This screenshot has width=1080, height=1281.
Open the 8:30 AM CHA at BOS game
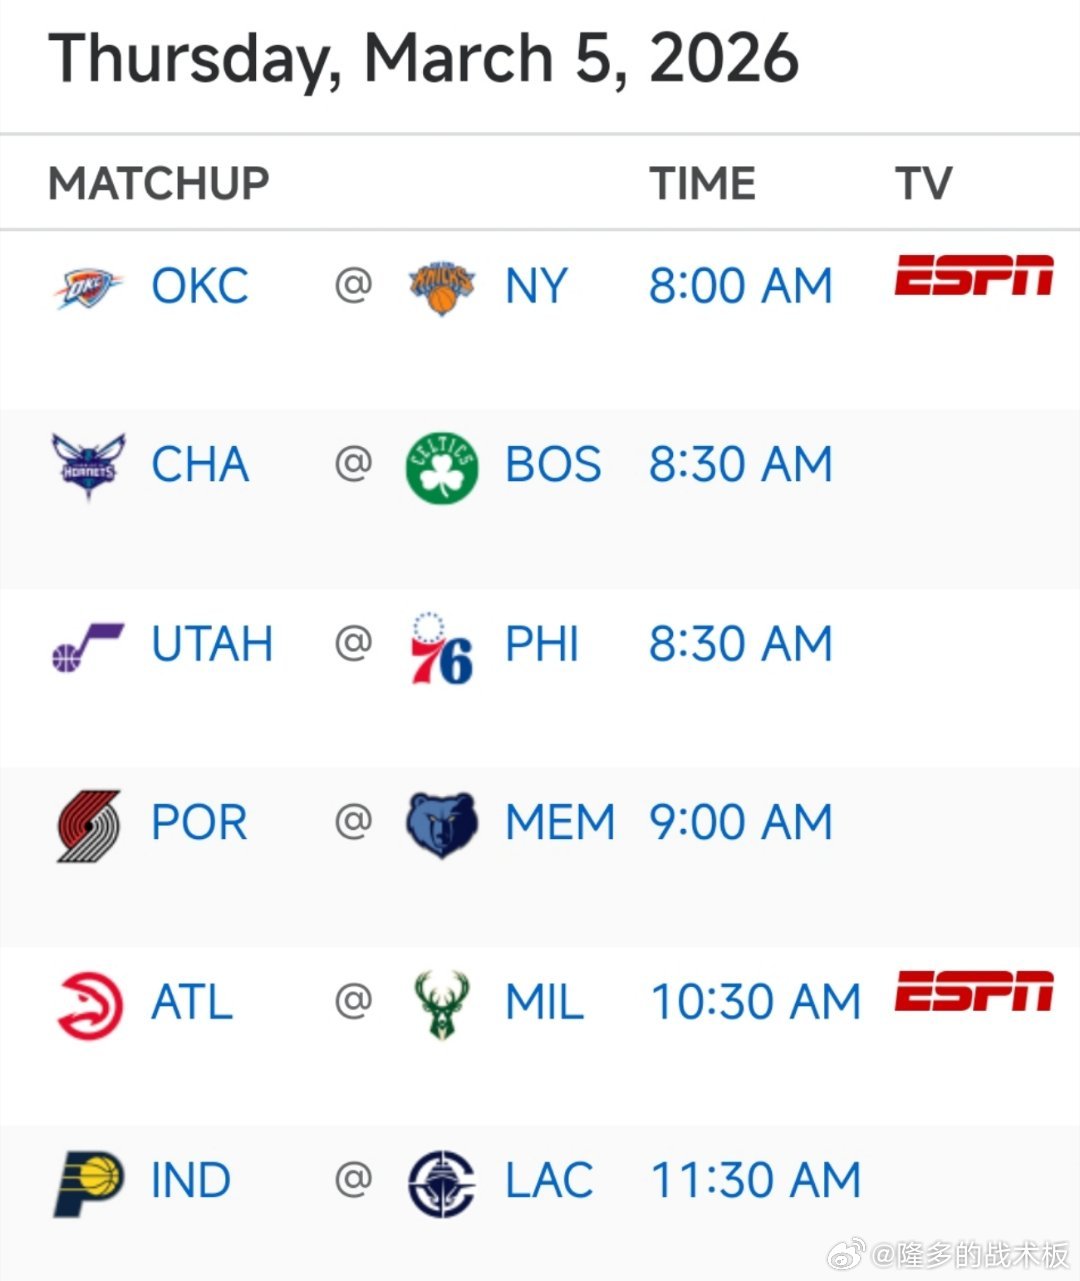741,465
